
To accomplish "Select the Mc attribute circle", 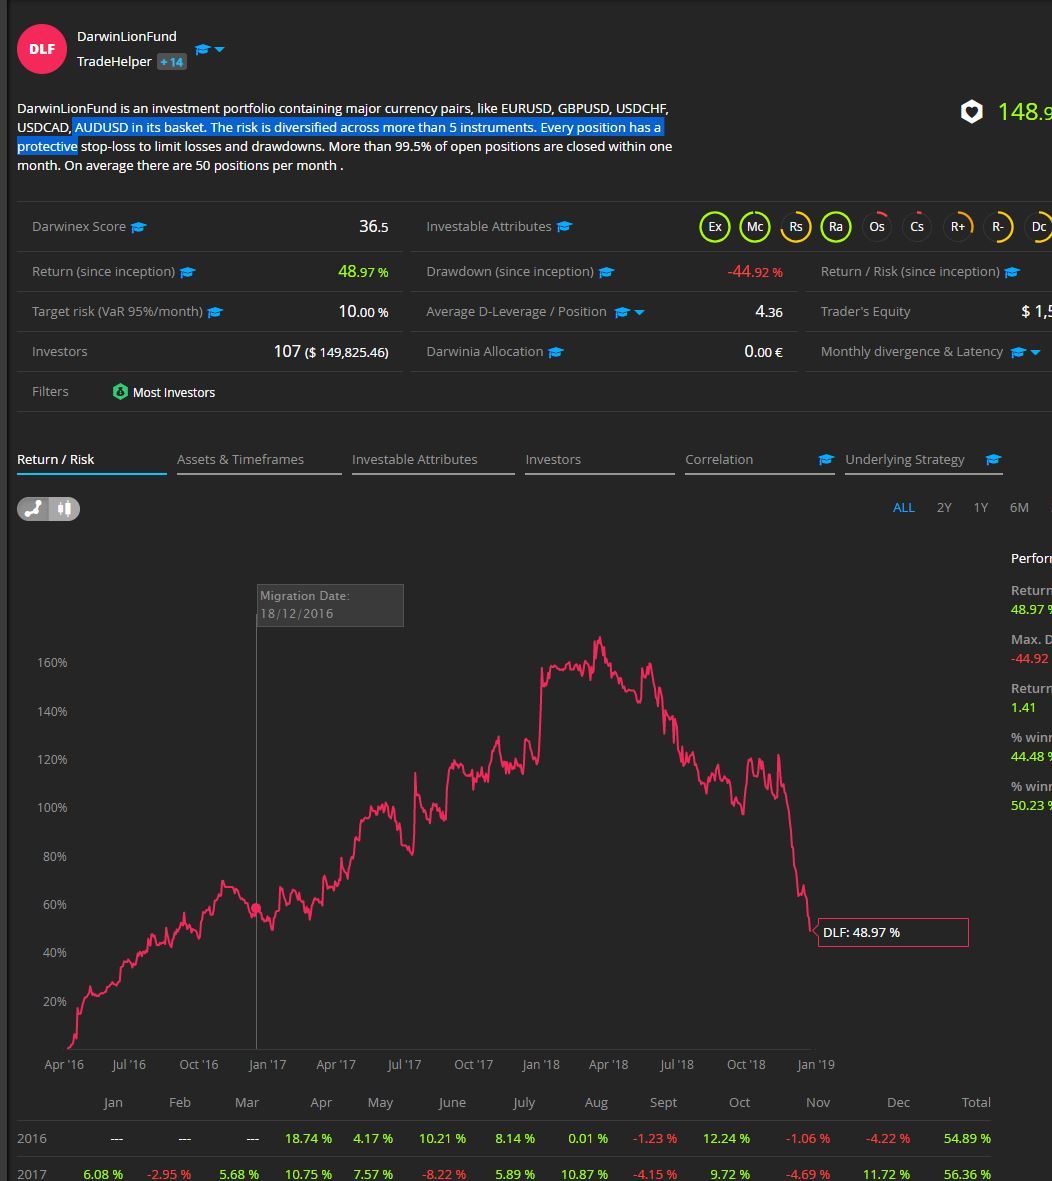I will point(755,227).
